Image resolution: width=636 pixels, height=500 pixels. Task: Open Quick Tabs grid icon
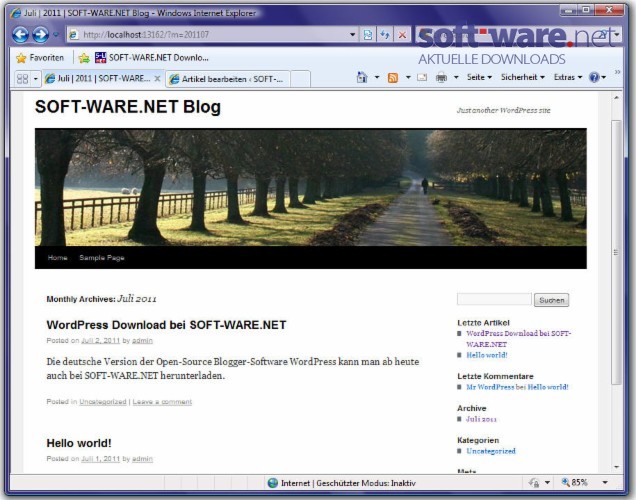coord(23,79)
